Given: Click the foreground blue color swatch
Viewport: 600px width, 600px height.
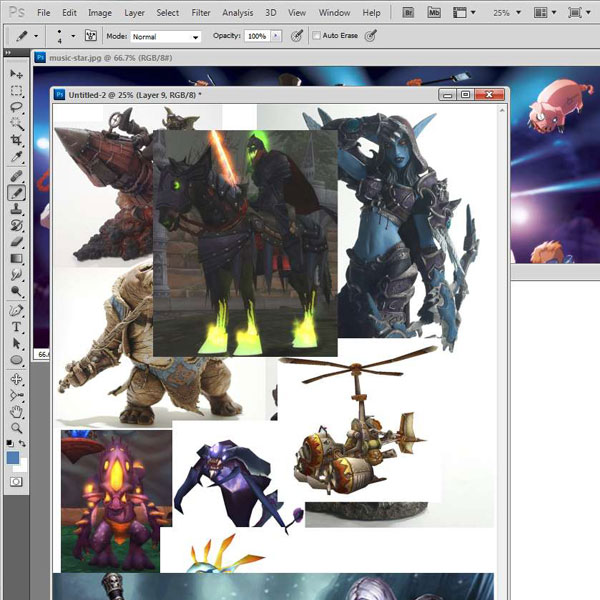Looking at the screenshot, I should (x=13, y=458).
